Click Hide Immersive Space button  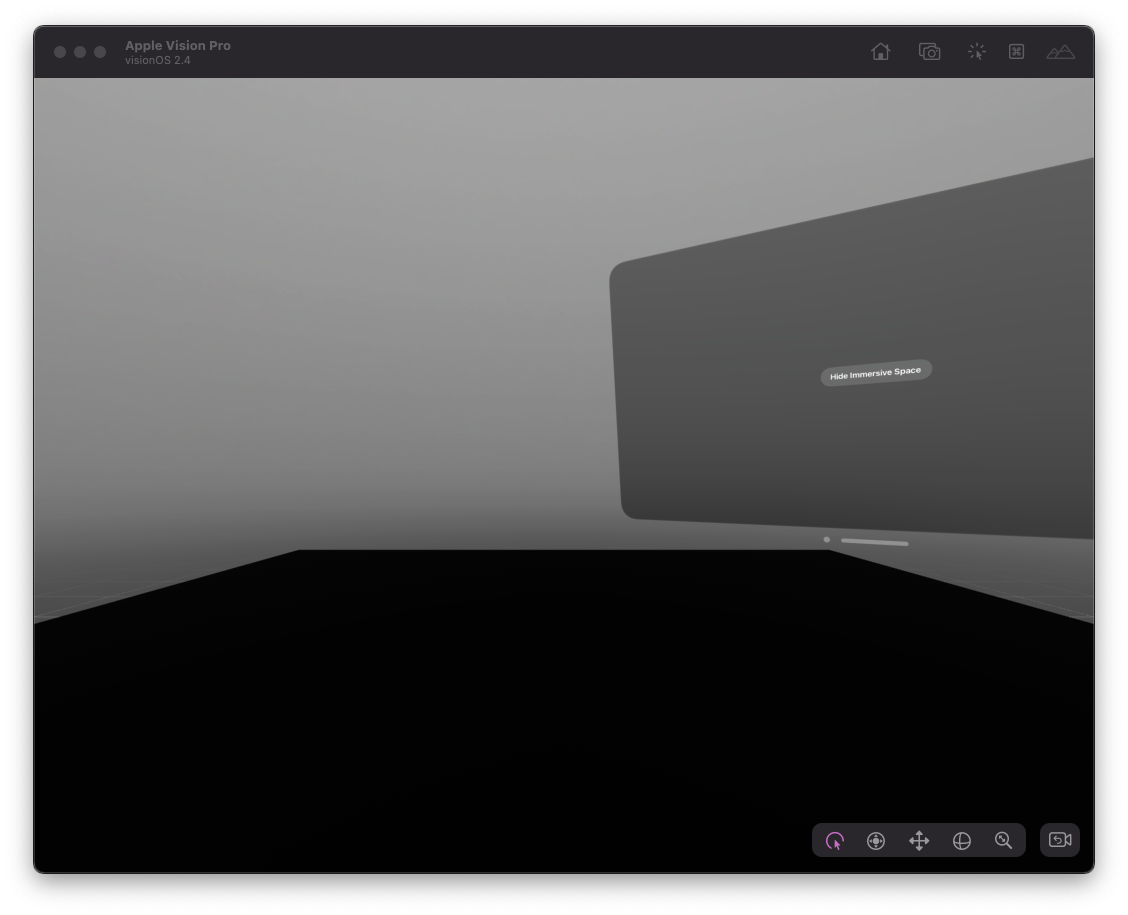tap(876, 373)
